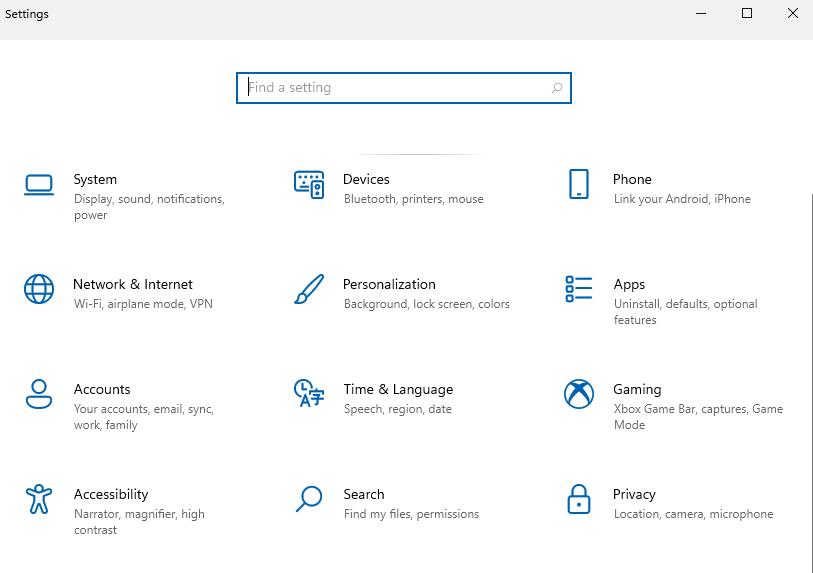Click the System laptop icon

(39, 184)
